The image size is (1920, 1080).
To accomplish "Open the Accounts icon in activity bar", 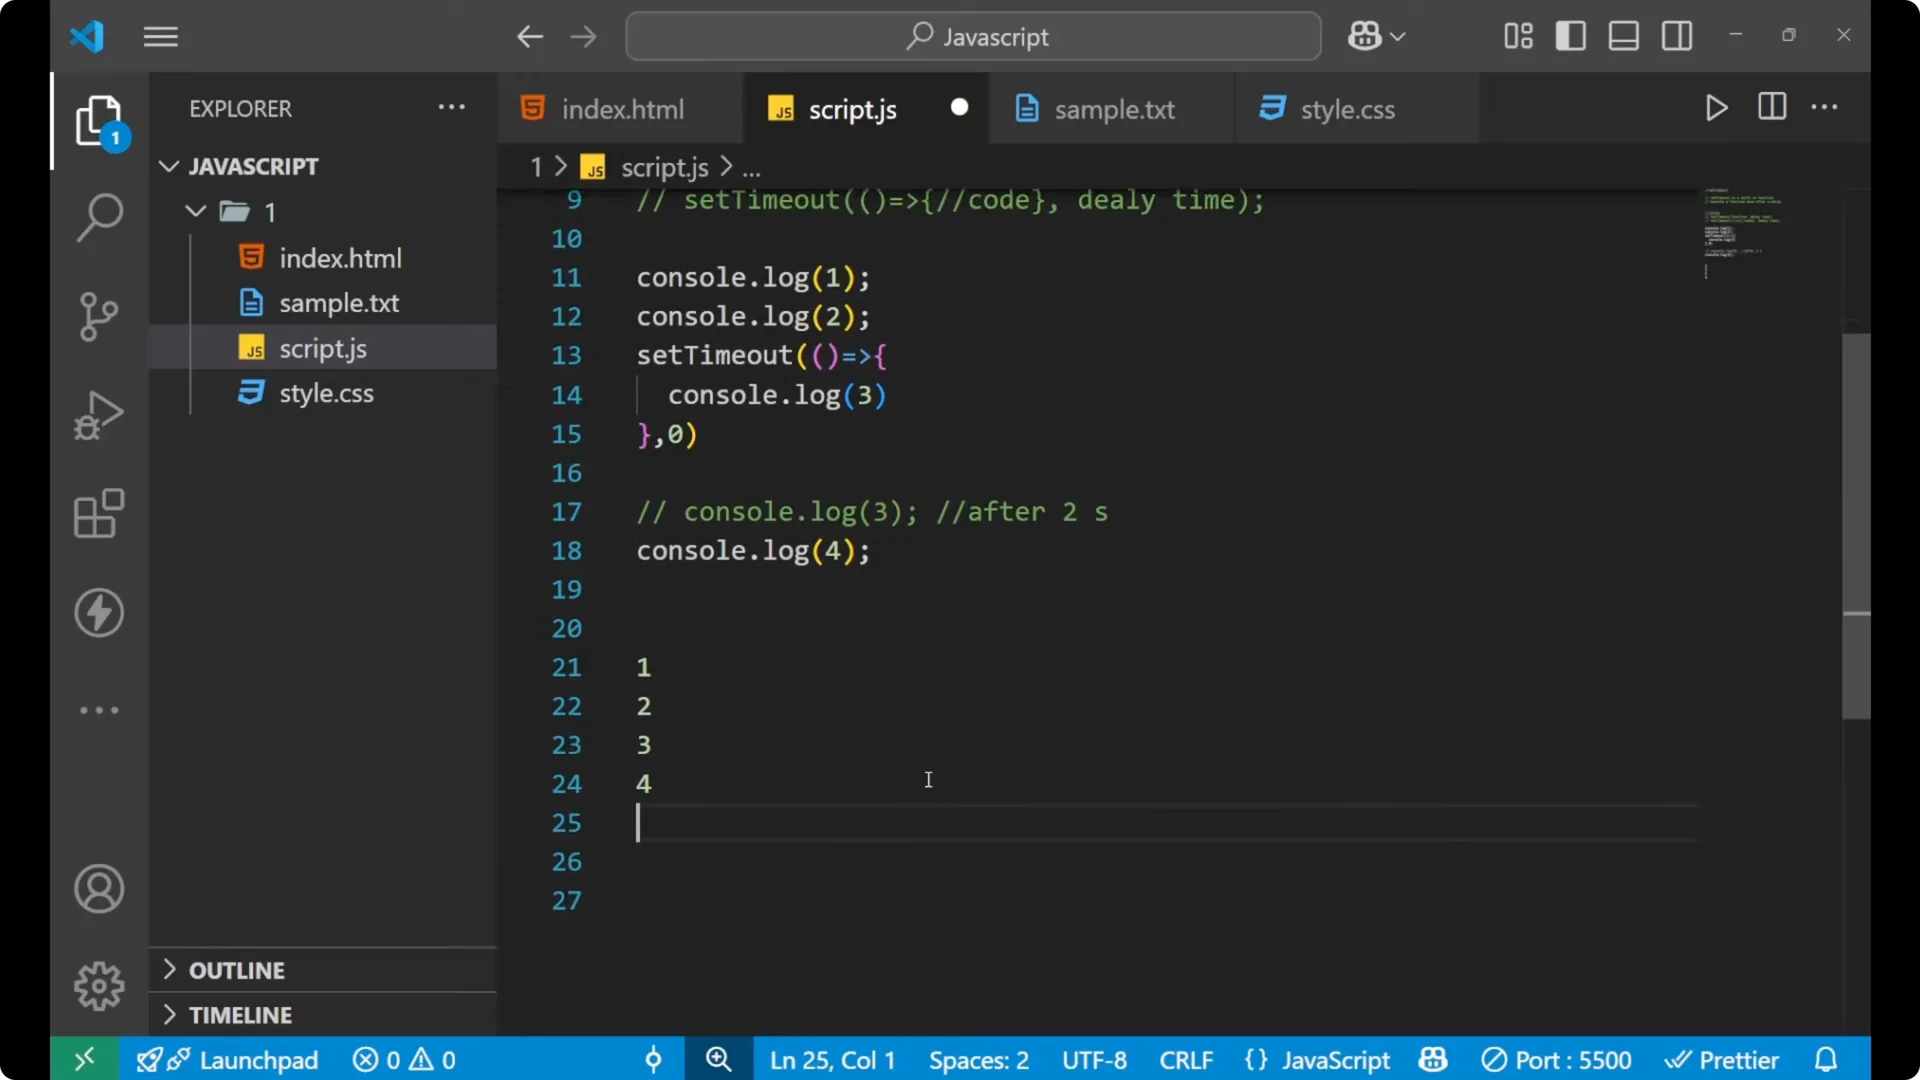I will [x=98, y=888].
